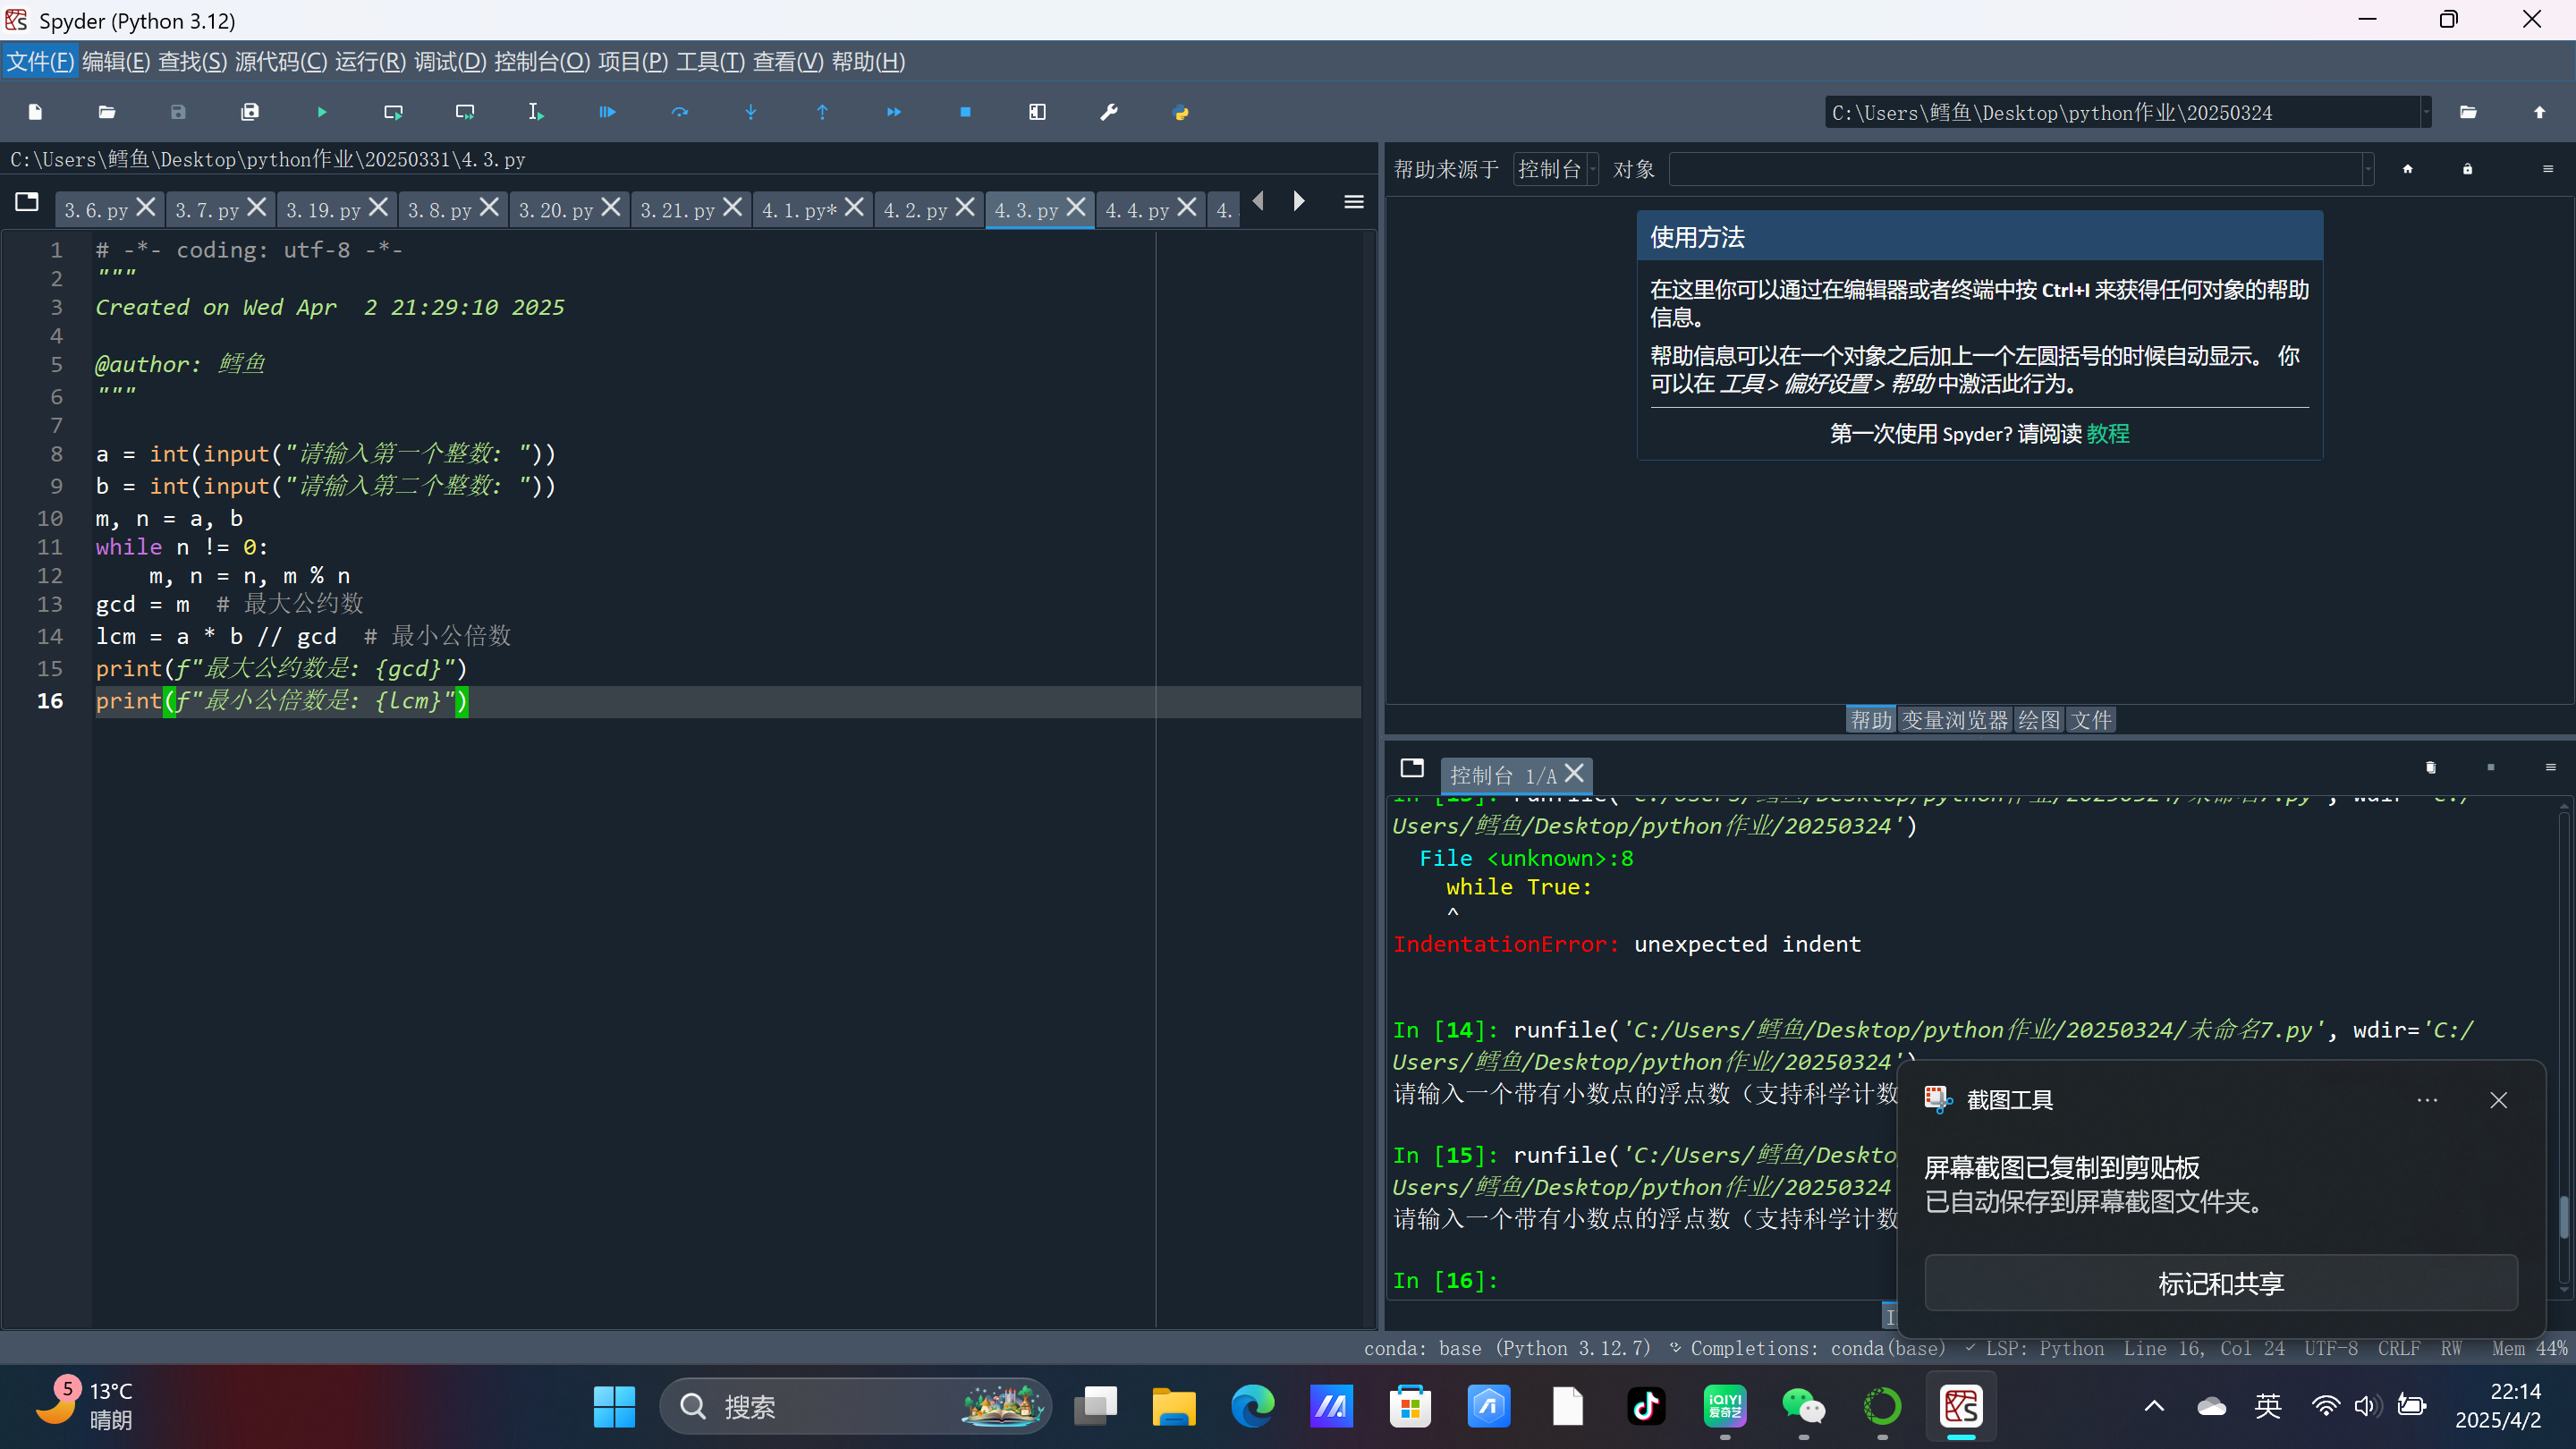Image resolution: width=2576 pixels, height=1449 pixels.
Task: Click Maximize current pane icon
Action: 1037,112
